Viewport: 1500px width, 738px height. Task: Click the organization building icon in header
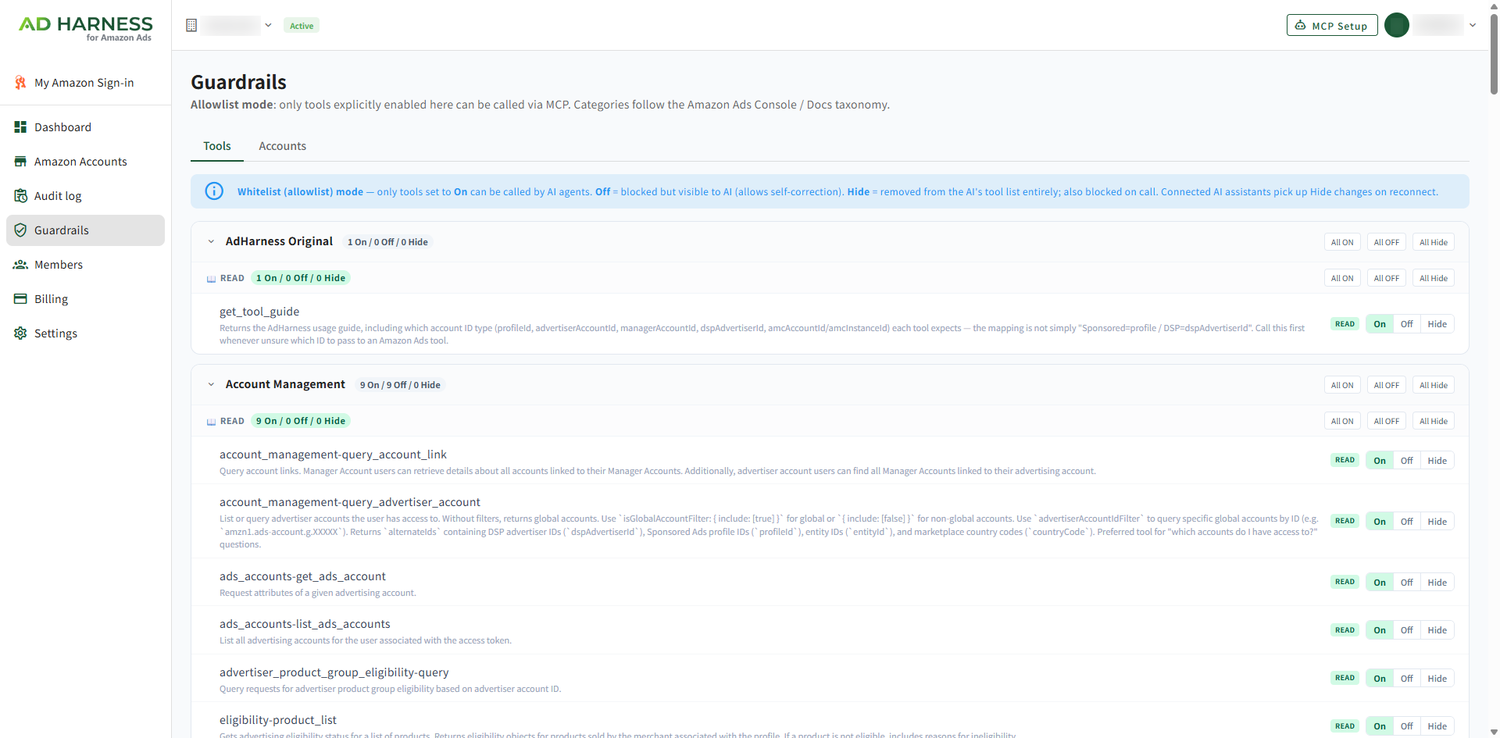[192, 25]
